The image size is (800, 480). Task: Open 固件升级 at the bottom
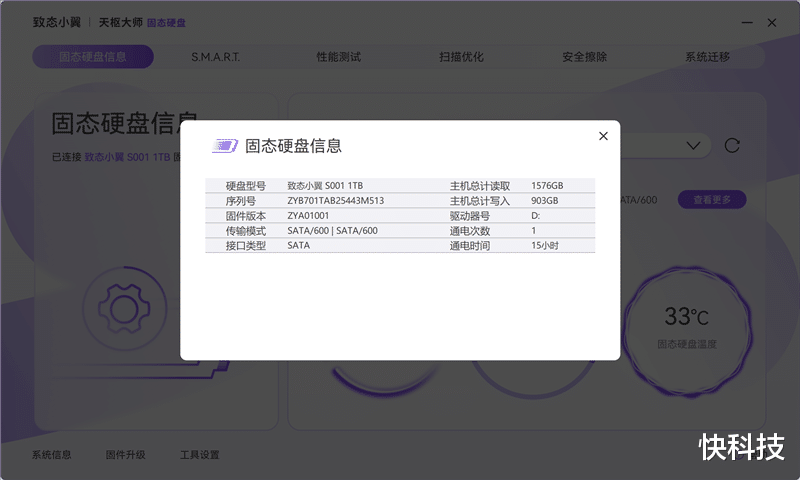(126, 454)
